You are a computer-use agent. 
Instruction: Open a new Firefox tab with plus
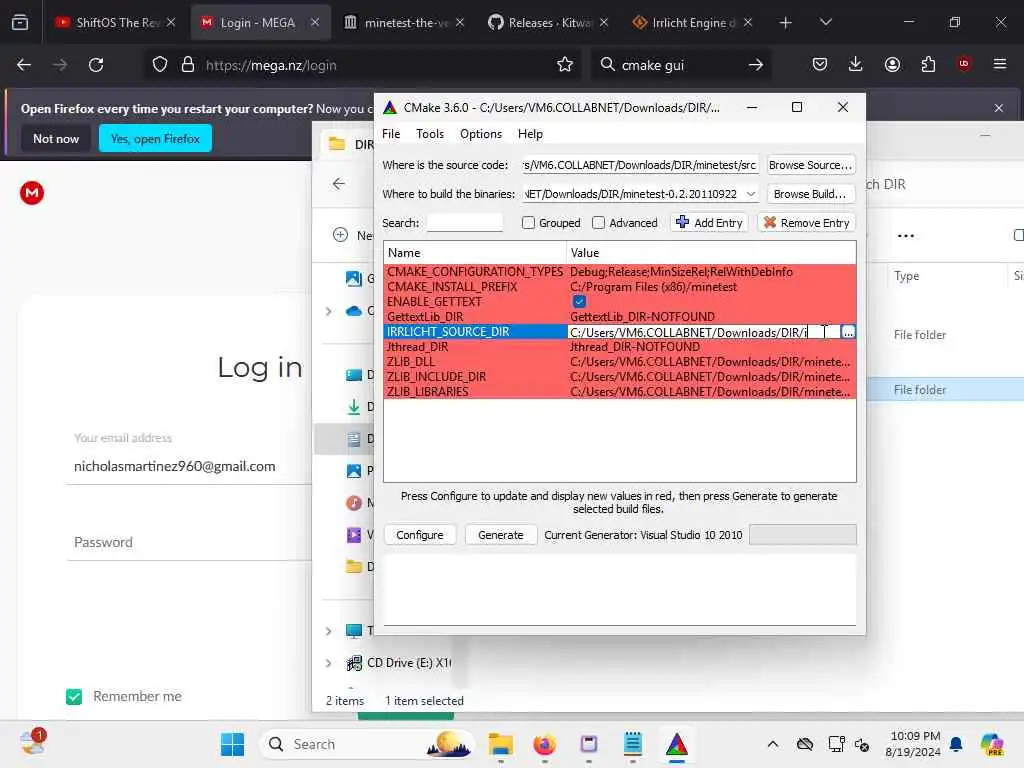tap(786, 23)
